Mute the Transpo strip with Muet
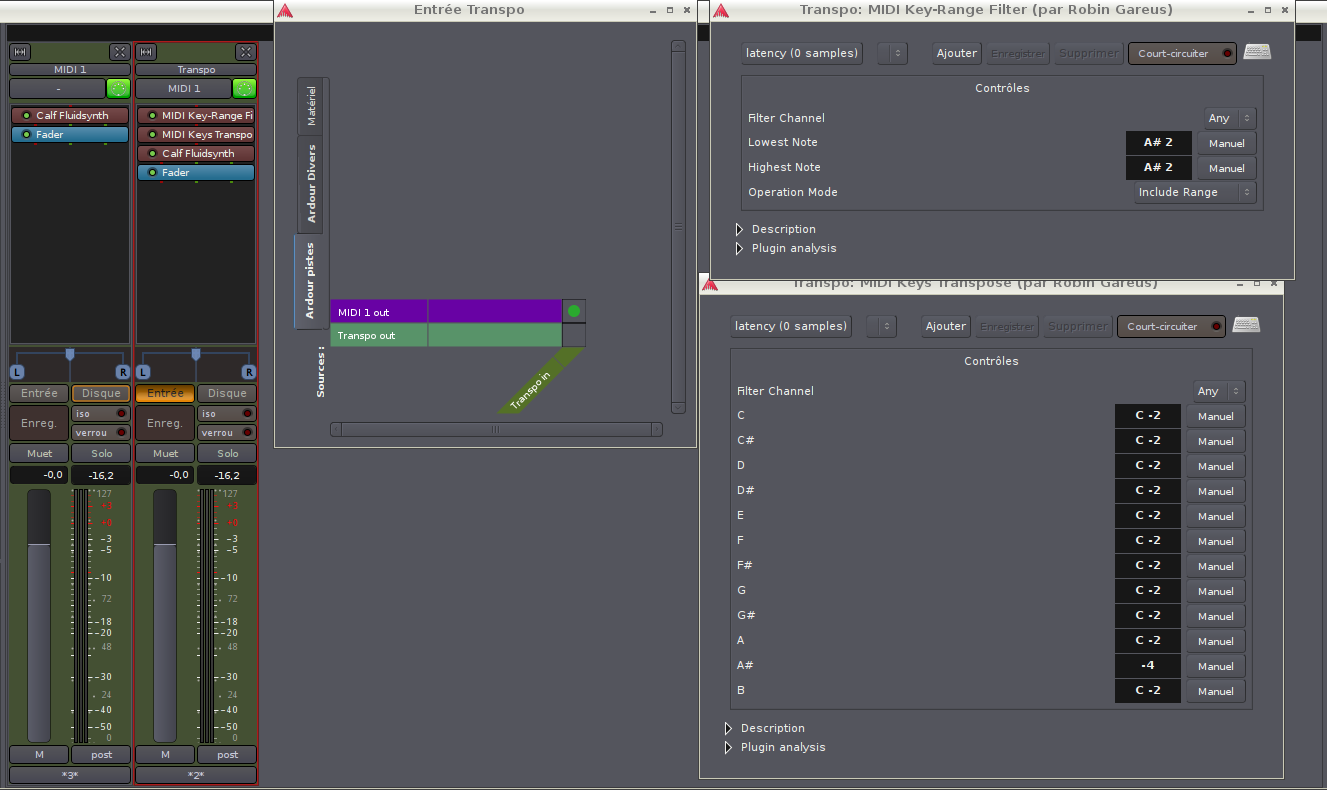The image size is (1327, 790). click(x=165, y=454)
